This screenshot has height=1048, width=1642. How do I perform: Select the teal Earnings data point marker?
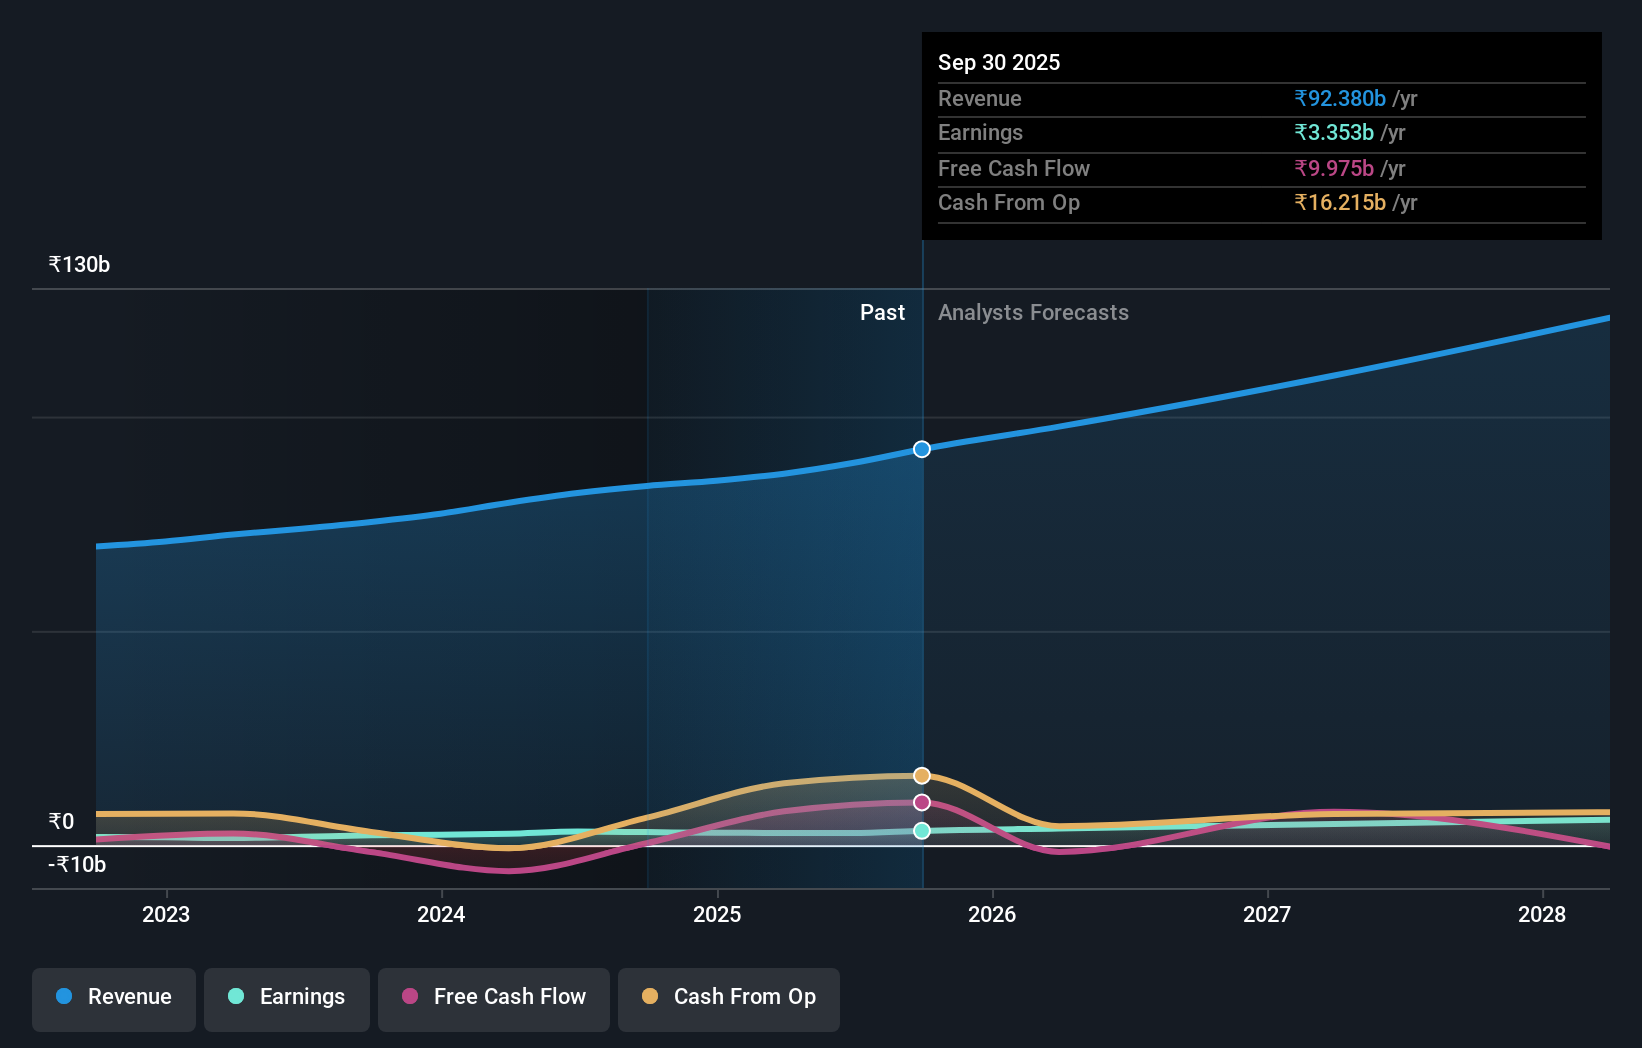[921, 830]
